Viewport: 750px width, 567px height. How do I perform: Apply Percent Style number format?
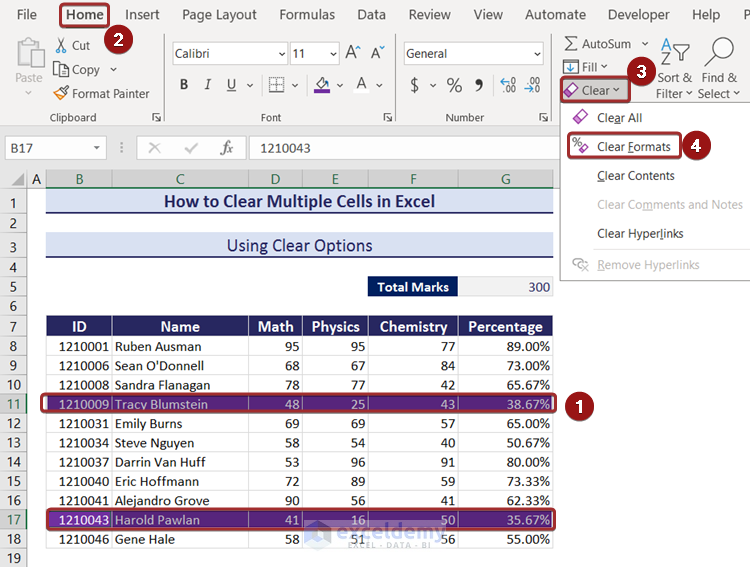454,85
